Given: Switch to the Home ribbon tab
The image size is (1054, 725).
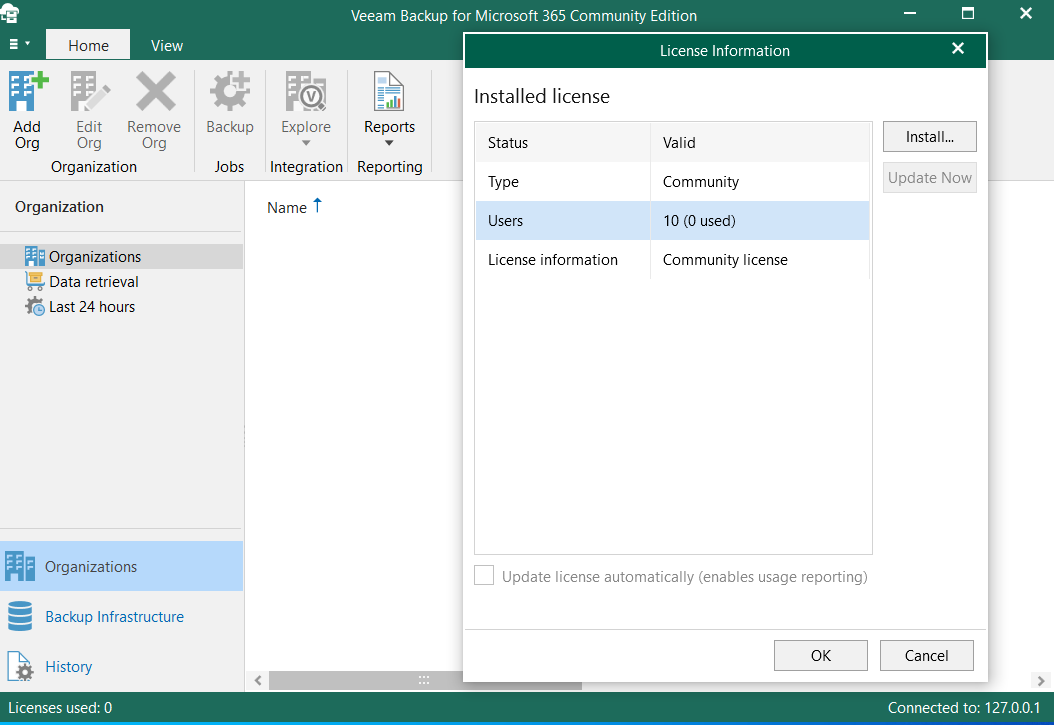Looking at the screenshot, I should (88, 45).
